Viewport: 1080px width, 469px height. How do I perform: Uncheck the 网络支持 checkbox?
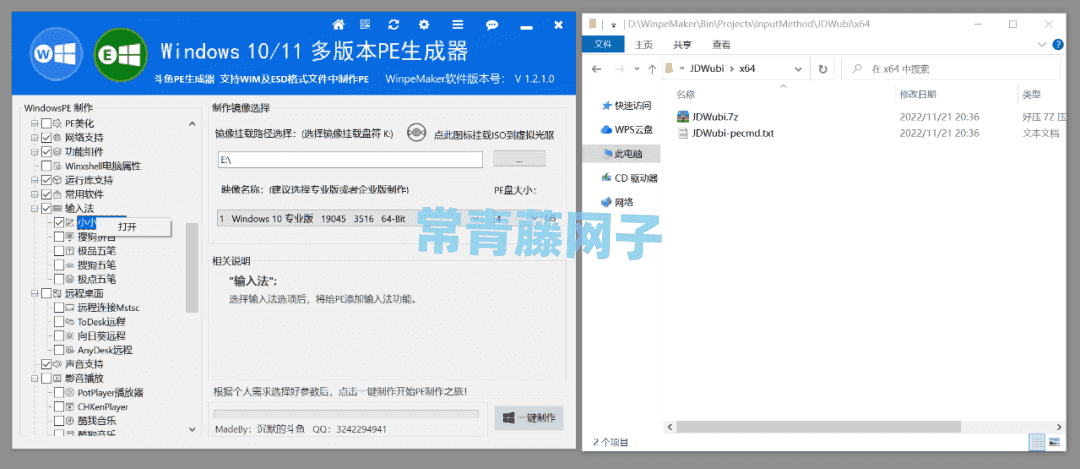pyautogui.click(x=46, y=138)
